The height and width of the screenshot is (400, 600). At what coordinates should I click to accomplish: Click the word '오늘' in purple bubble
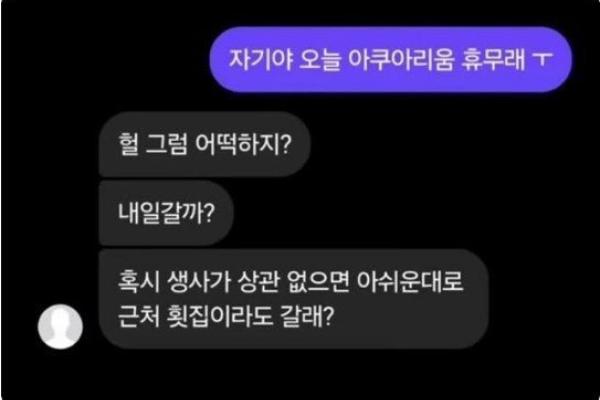point(320,59)
